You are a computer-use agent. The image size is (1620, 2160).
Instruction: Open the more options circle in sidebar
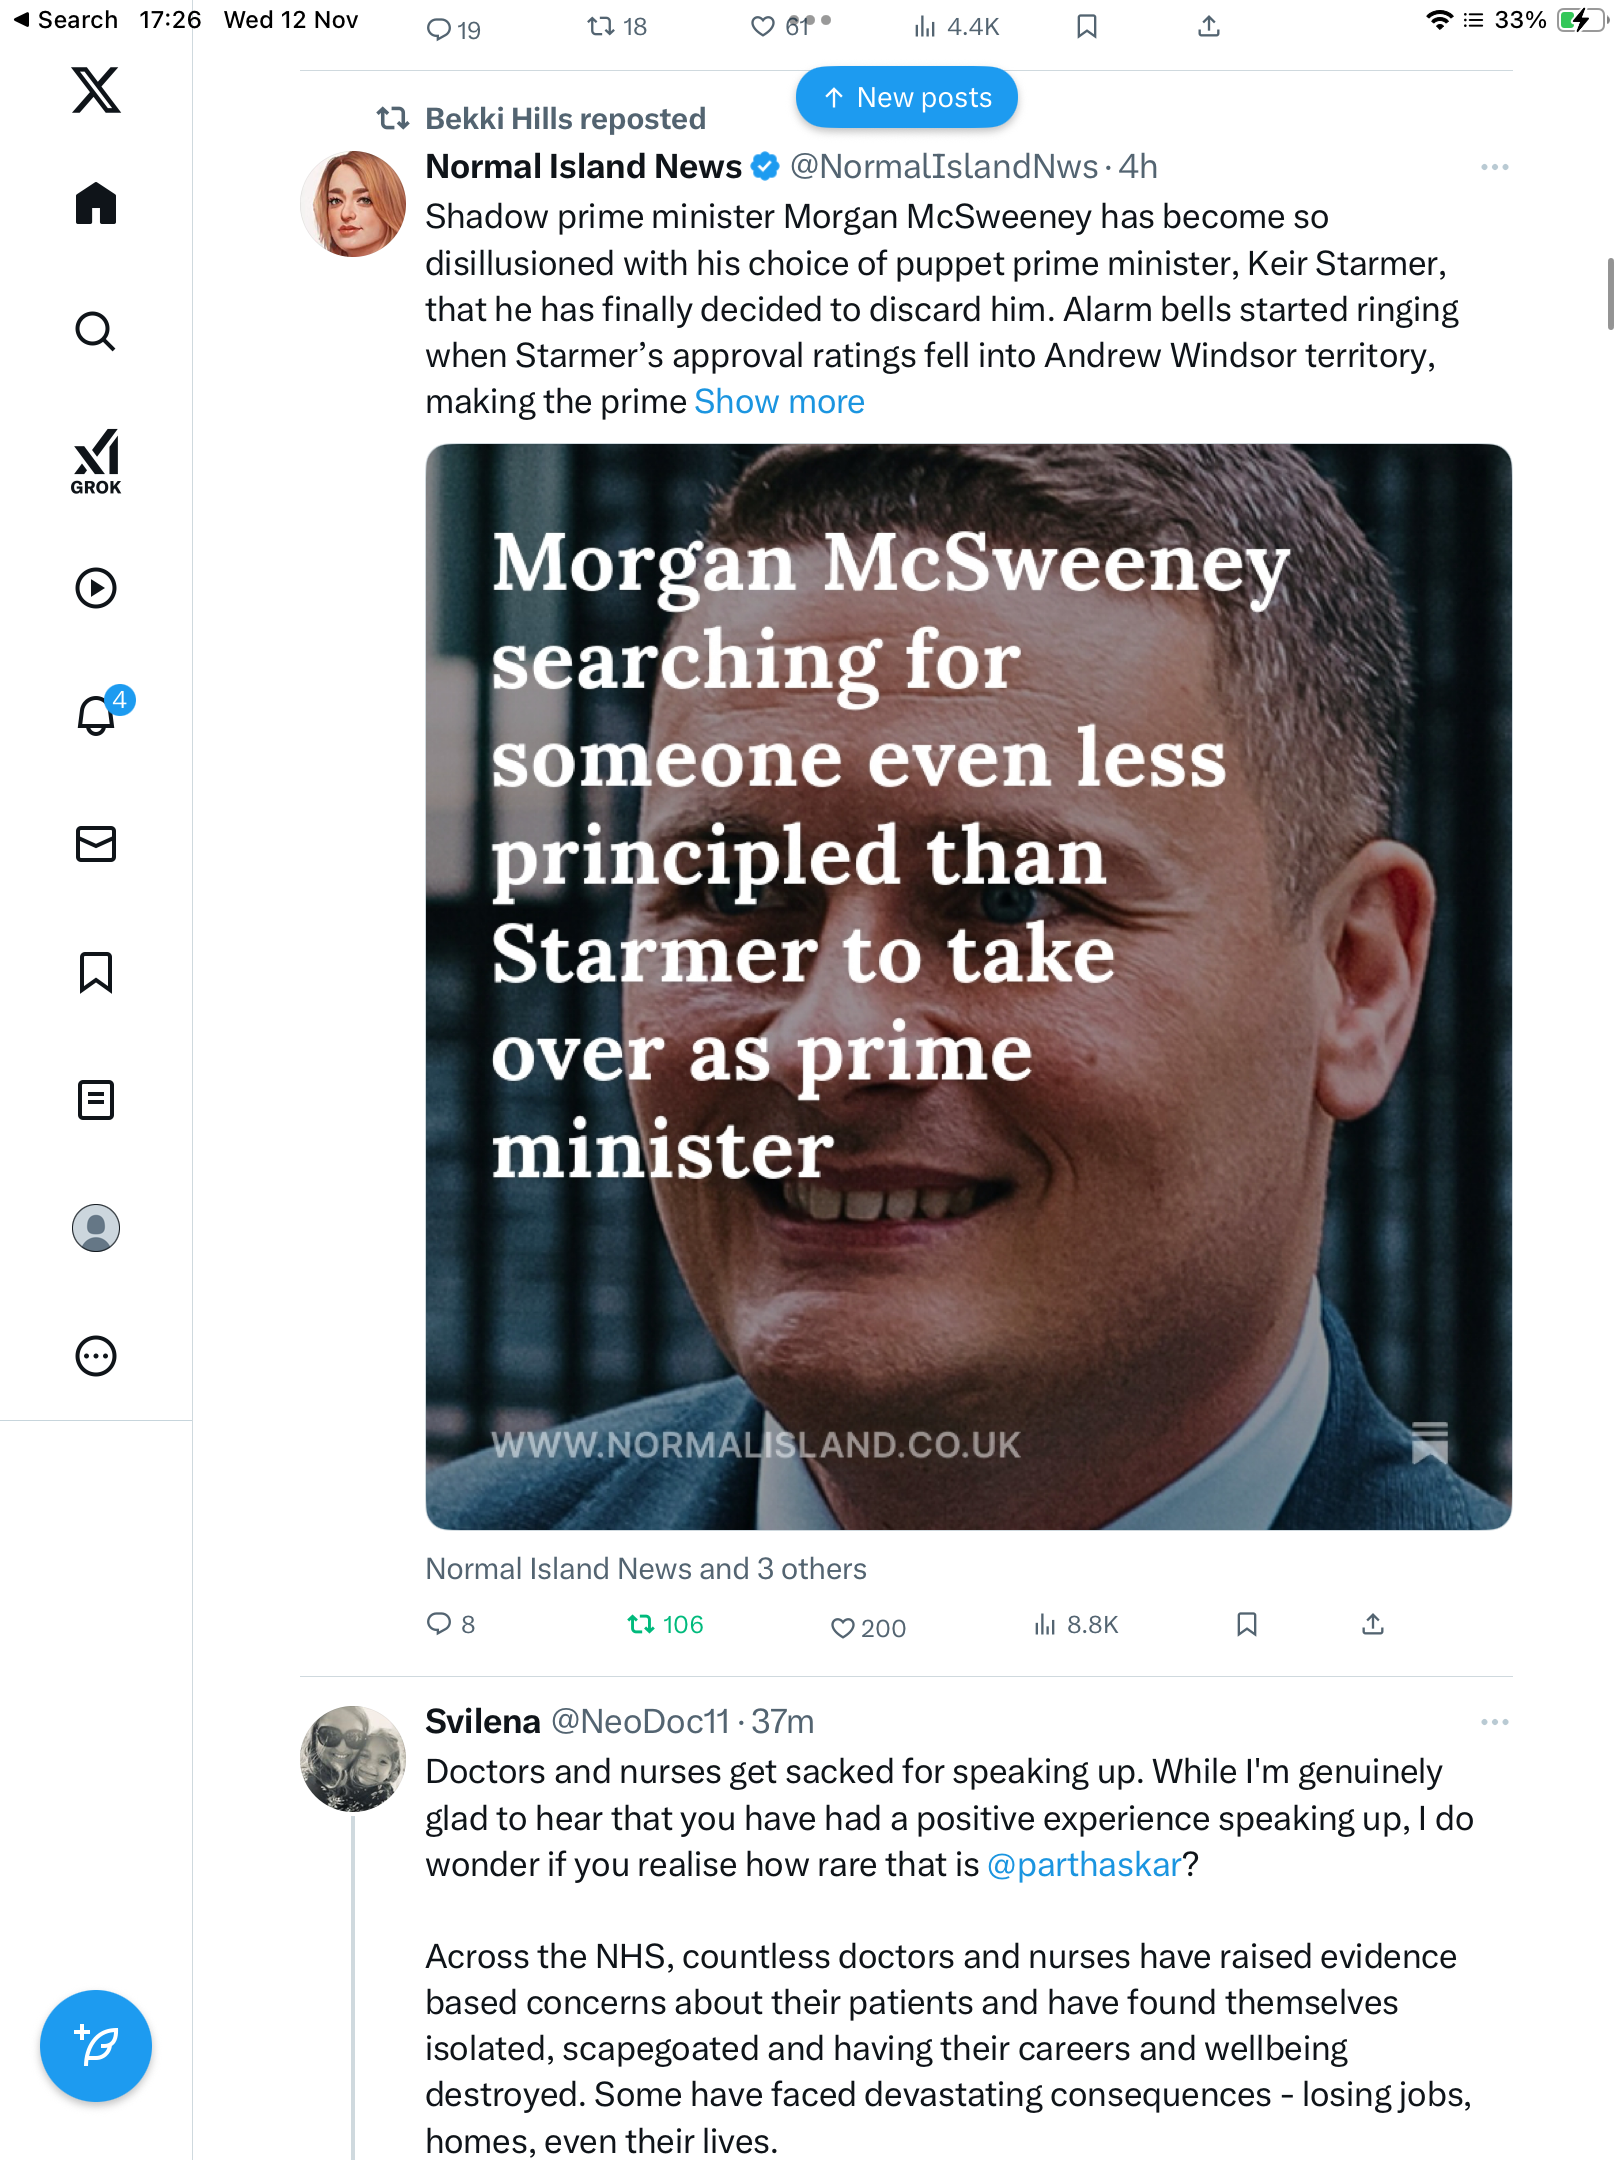[96, 1356]
